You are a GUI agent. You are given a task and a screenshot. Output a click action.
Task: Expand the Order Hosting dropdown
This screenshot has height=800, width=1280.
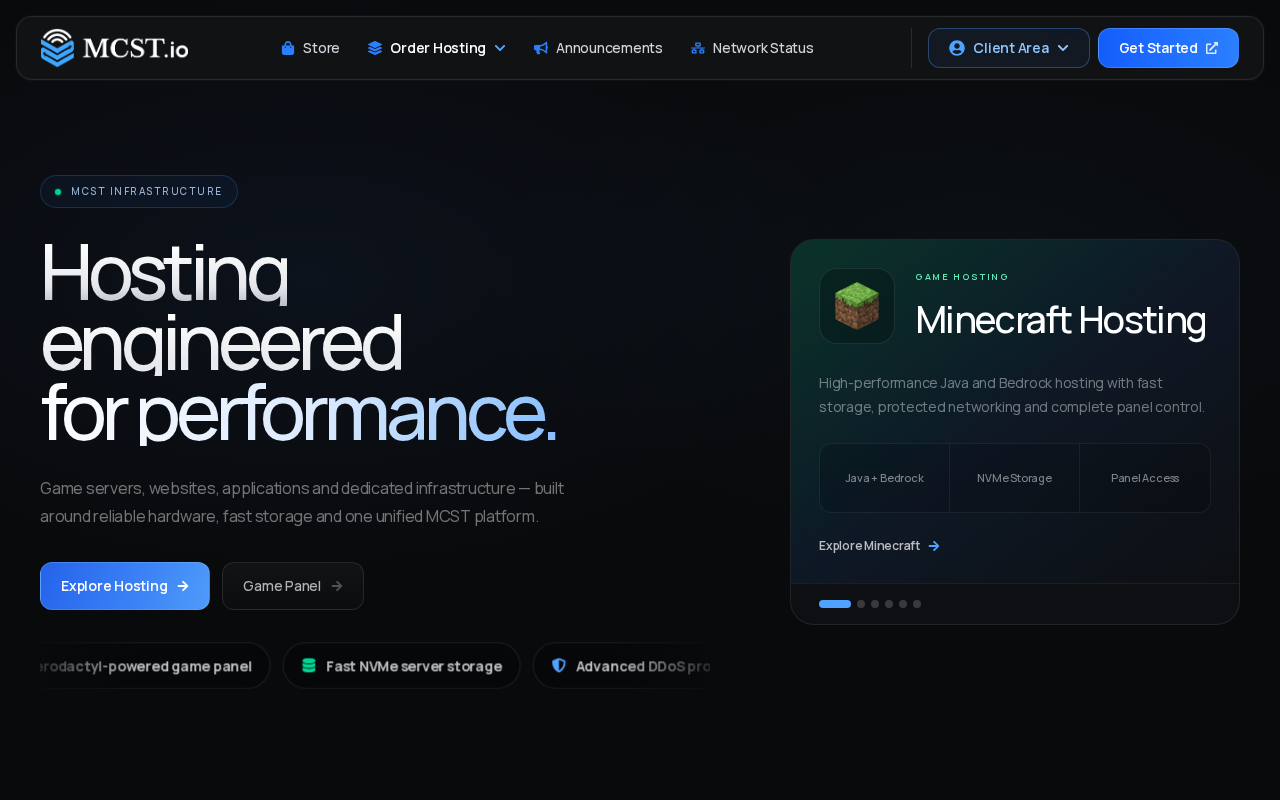click(437, 48)
